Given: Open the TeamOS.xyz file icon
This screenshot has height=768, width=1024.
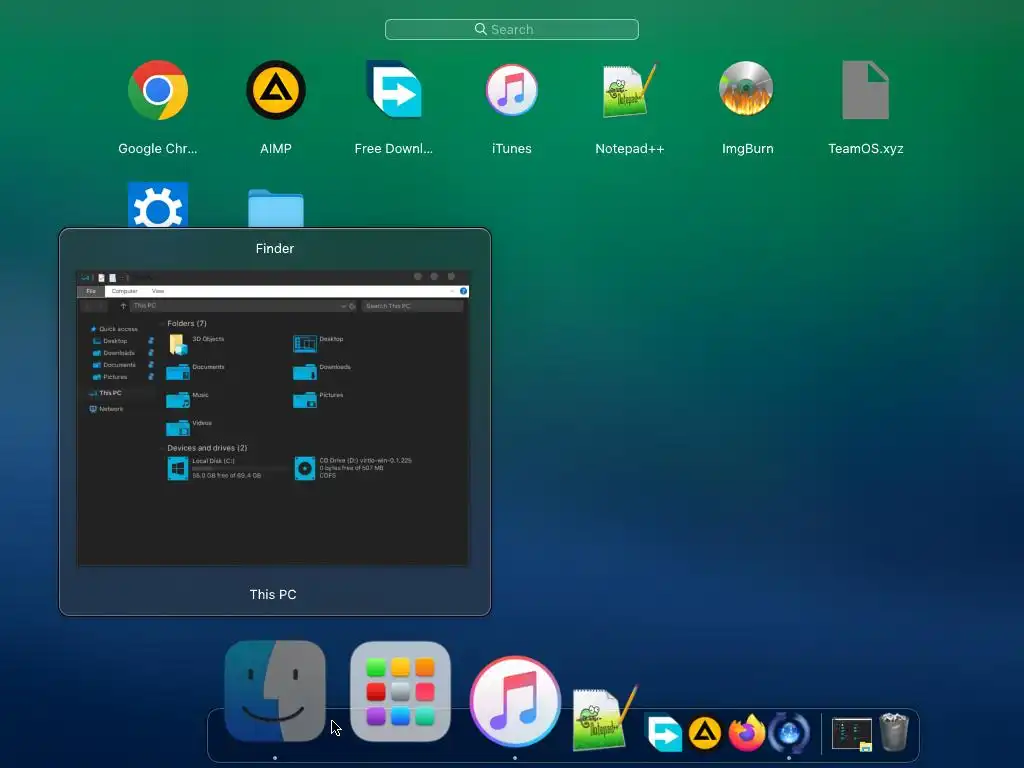Looking at the screenshot, I should coord(865,90).
